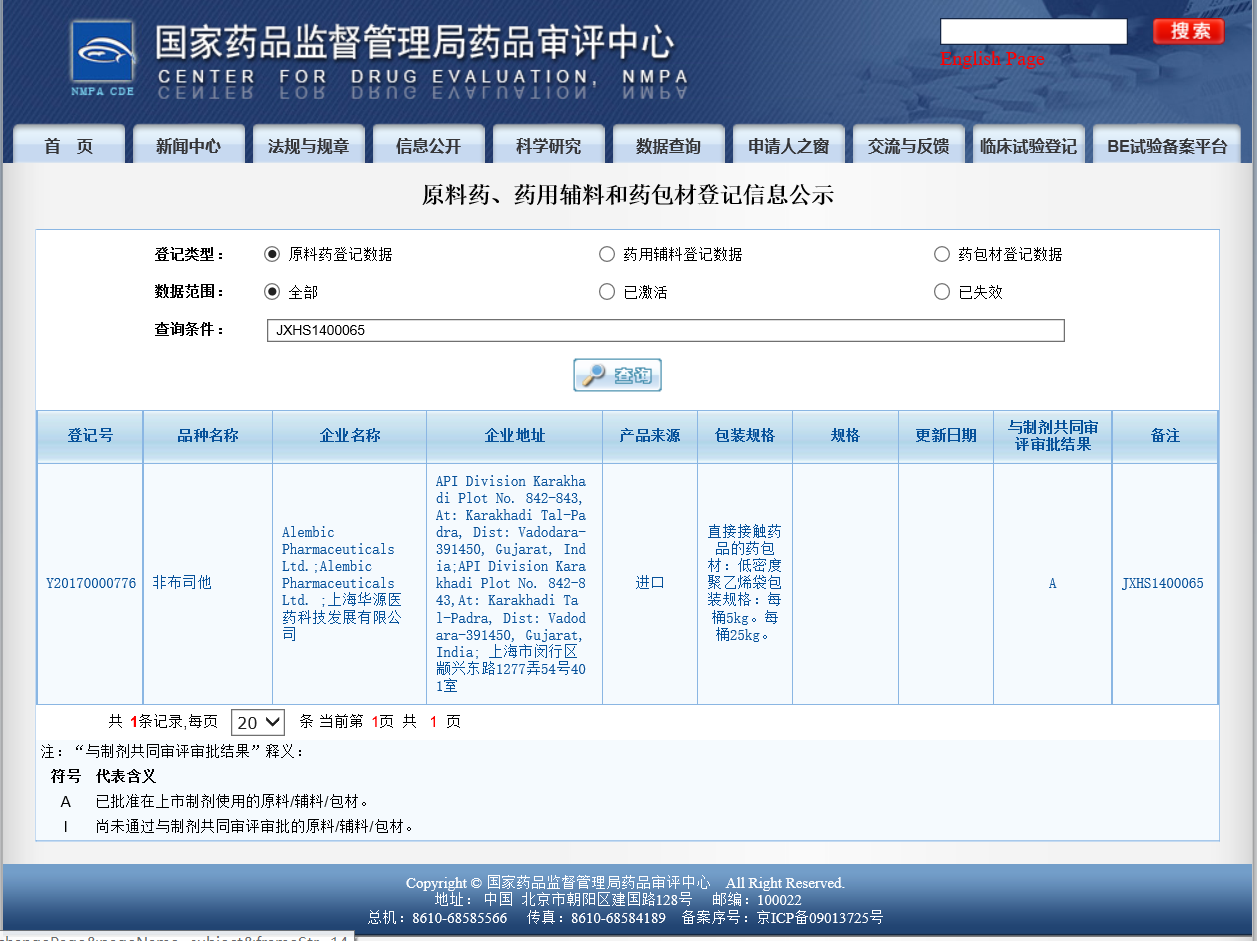Viewport: 1257px width, 941px height.
Task: Click the 查询条件 input field
Action: (x=664, y=330)
